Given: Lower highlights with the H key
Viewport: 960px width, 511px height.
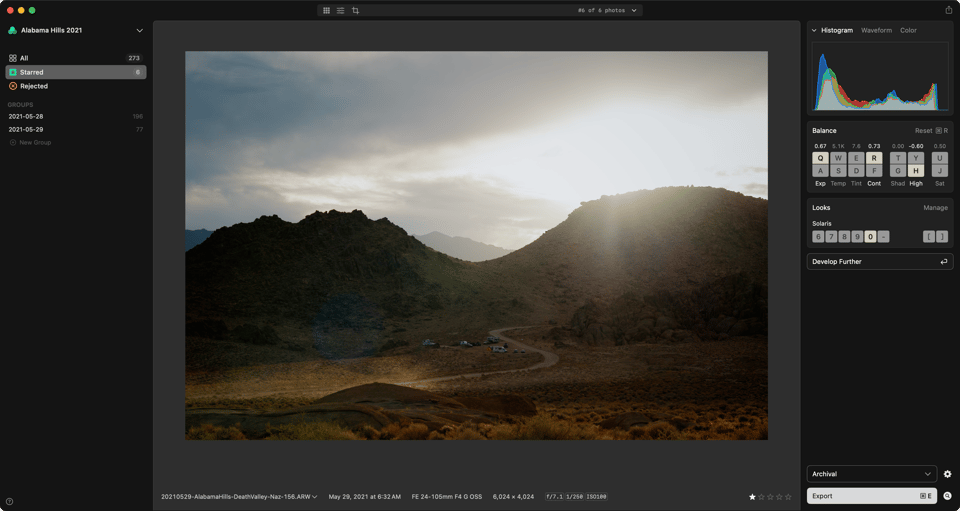Looking at the screenshot, I should pos(916,171).
